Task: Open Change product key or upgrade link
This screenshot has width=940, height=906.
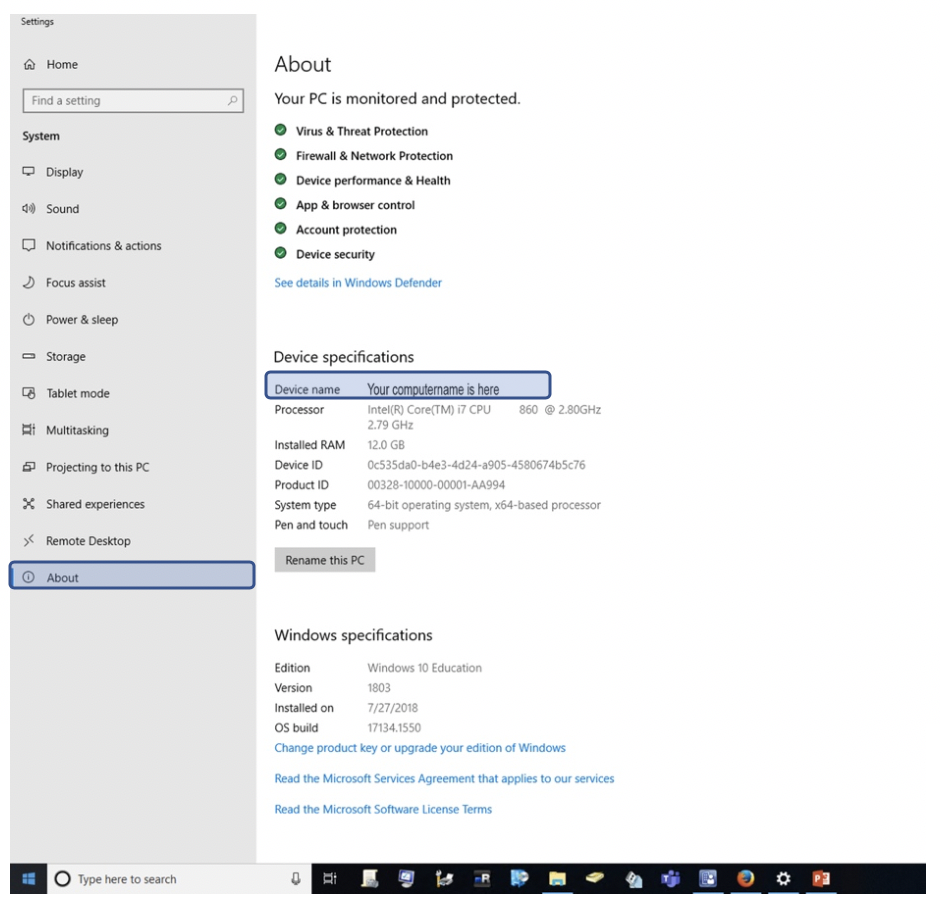Action: point(420,748)
